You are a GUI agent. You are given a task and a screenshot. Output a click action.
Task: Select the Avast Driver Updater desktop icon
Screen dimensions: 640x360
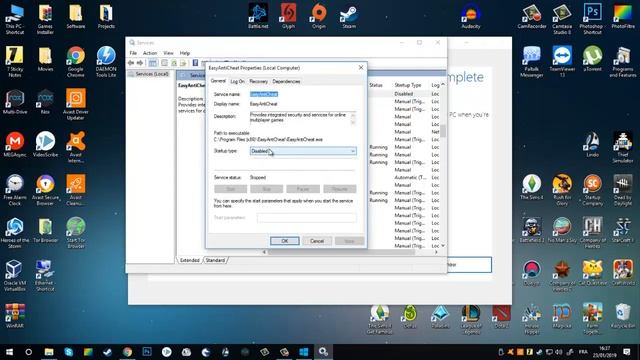76,104
